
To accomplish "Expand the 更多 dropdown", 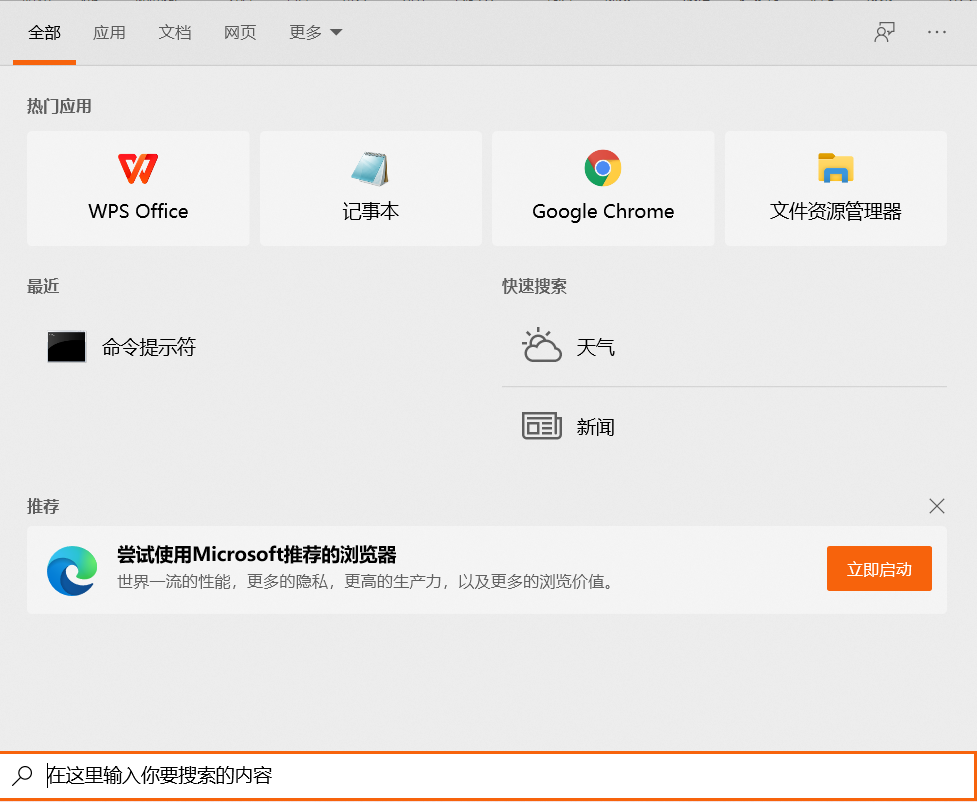I will pyautogui.click(x=315, y=32).
